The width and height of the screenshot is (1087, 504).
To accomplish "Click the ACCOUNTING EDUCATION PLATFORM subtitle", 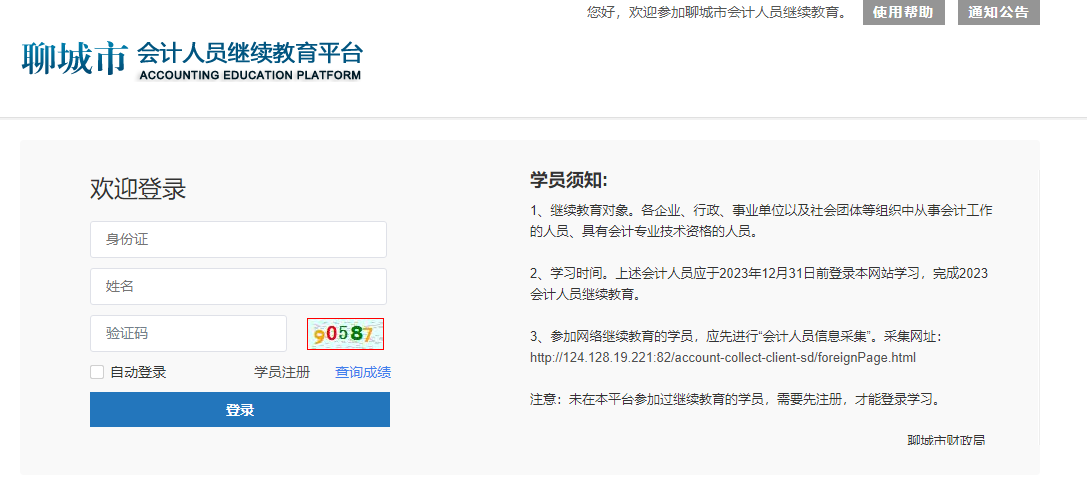I will 250,75.
